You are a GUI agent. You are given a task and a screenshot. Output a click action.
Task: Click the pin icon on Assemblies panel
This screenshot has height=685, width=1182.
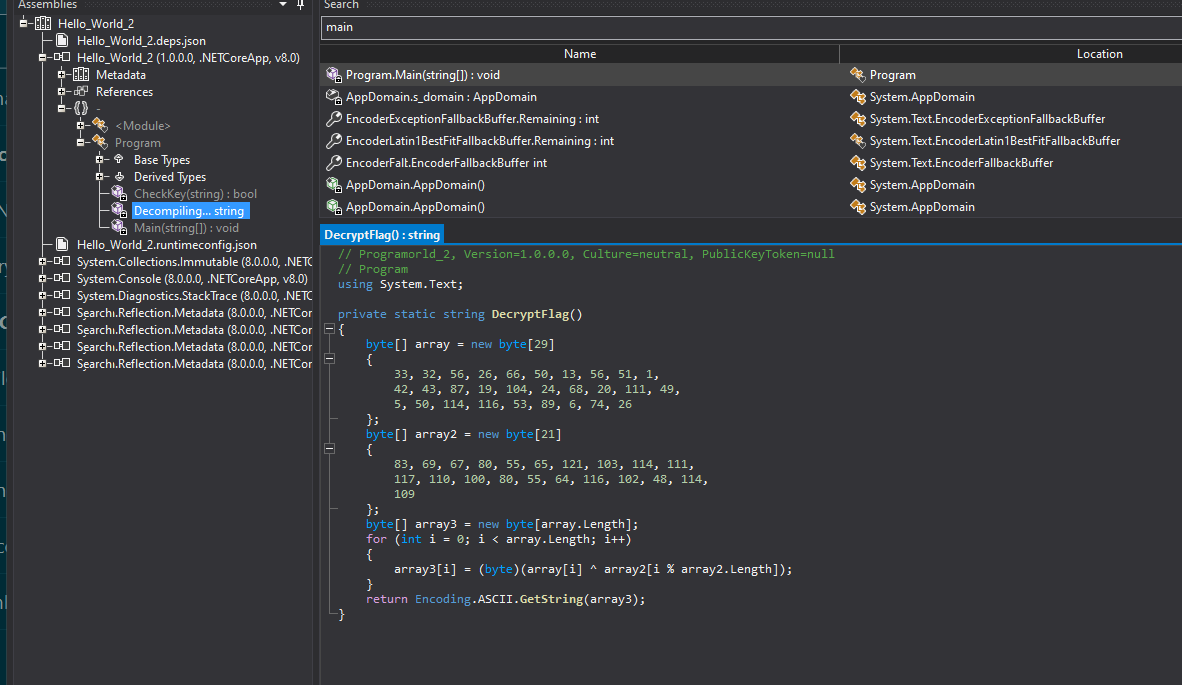click(x=300, y=5)
